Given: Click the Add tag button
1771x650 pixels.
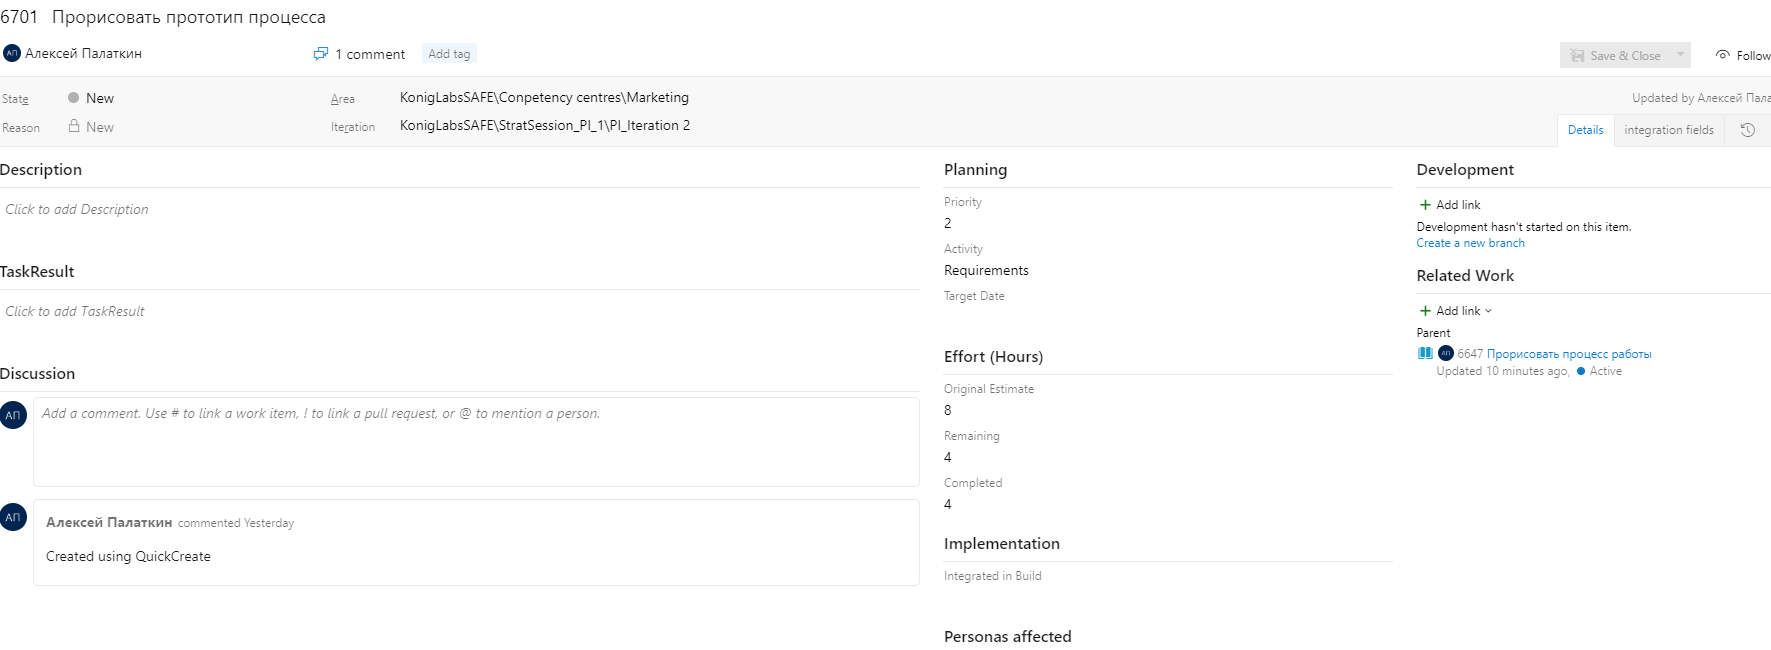Looking at the screenshot, I should (448, 53).
